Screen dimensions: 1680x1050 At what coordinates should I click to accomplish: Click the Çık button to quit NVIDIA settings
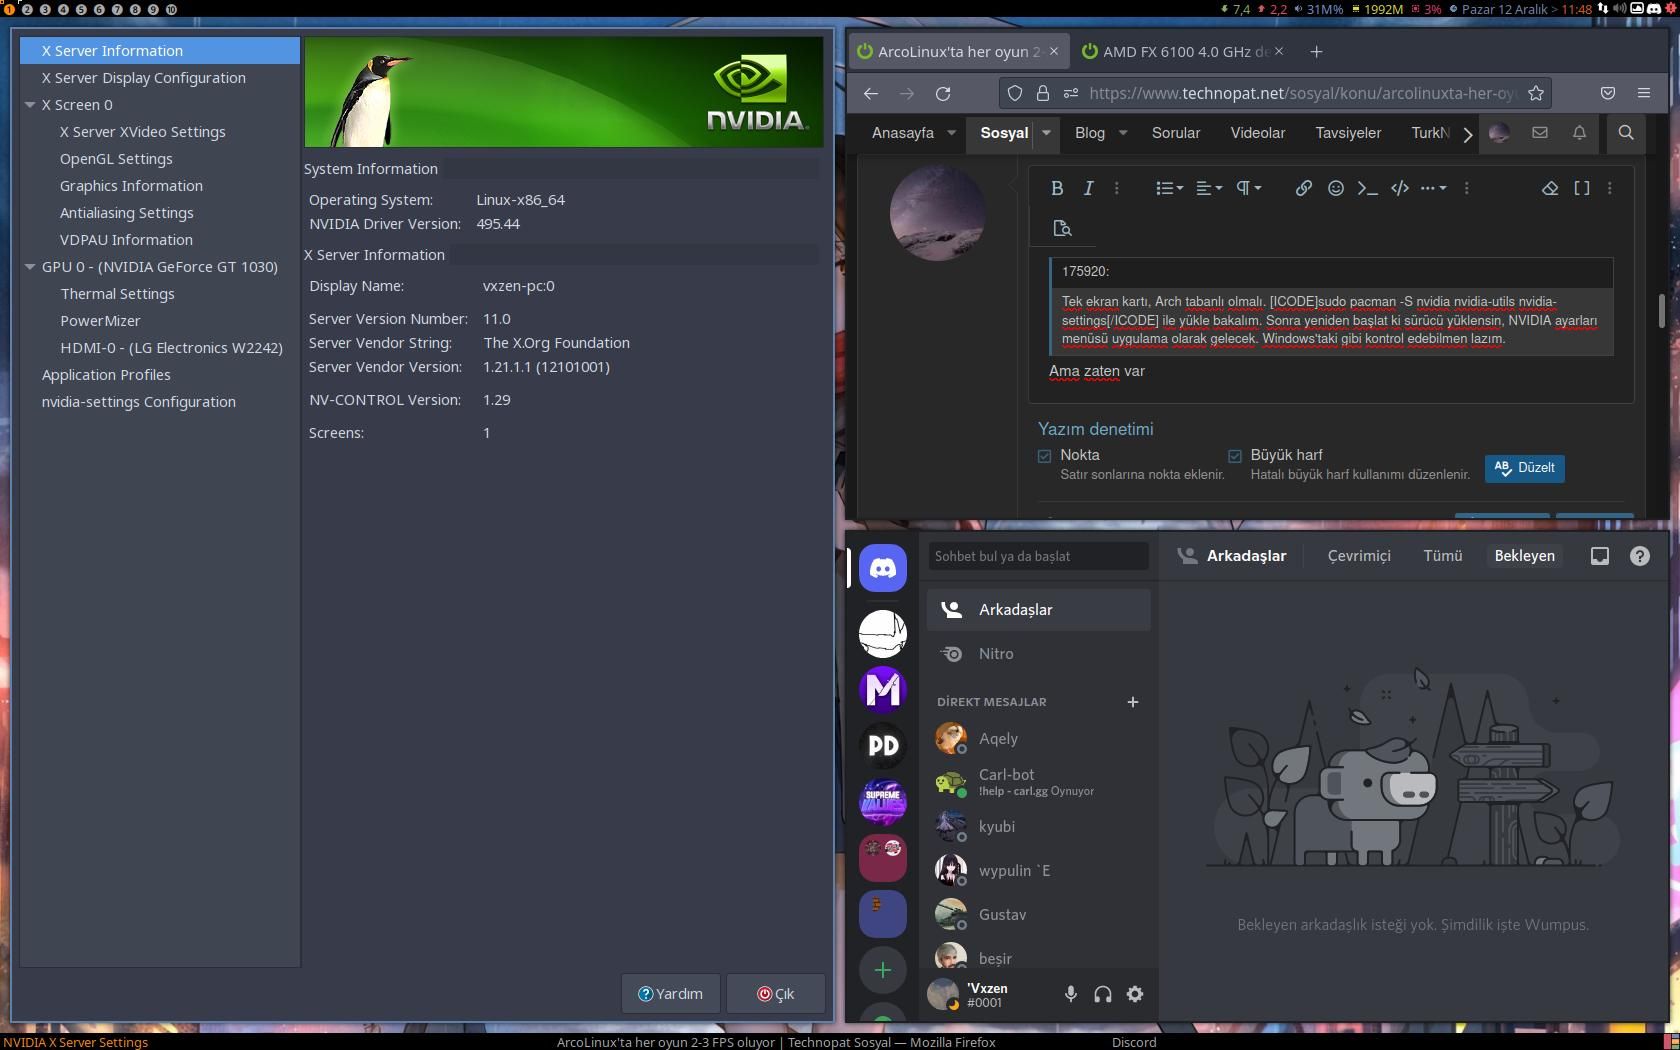pos(775,994)
